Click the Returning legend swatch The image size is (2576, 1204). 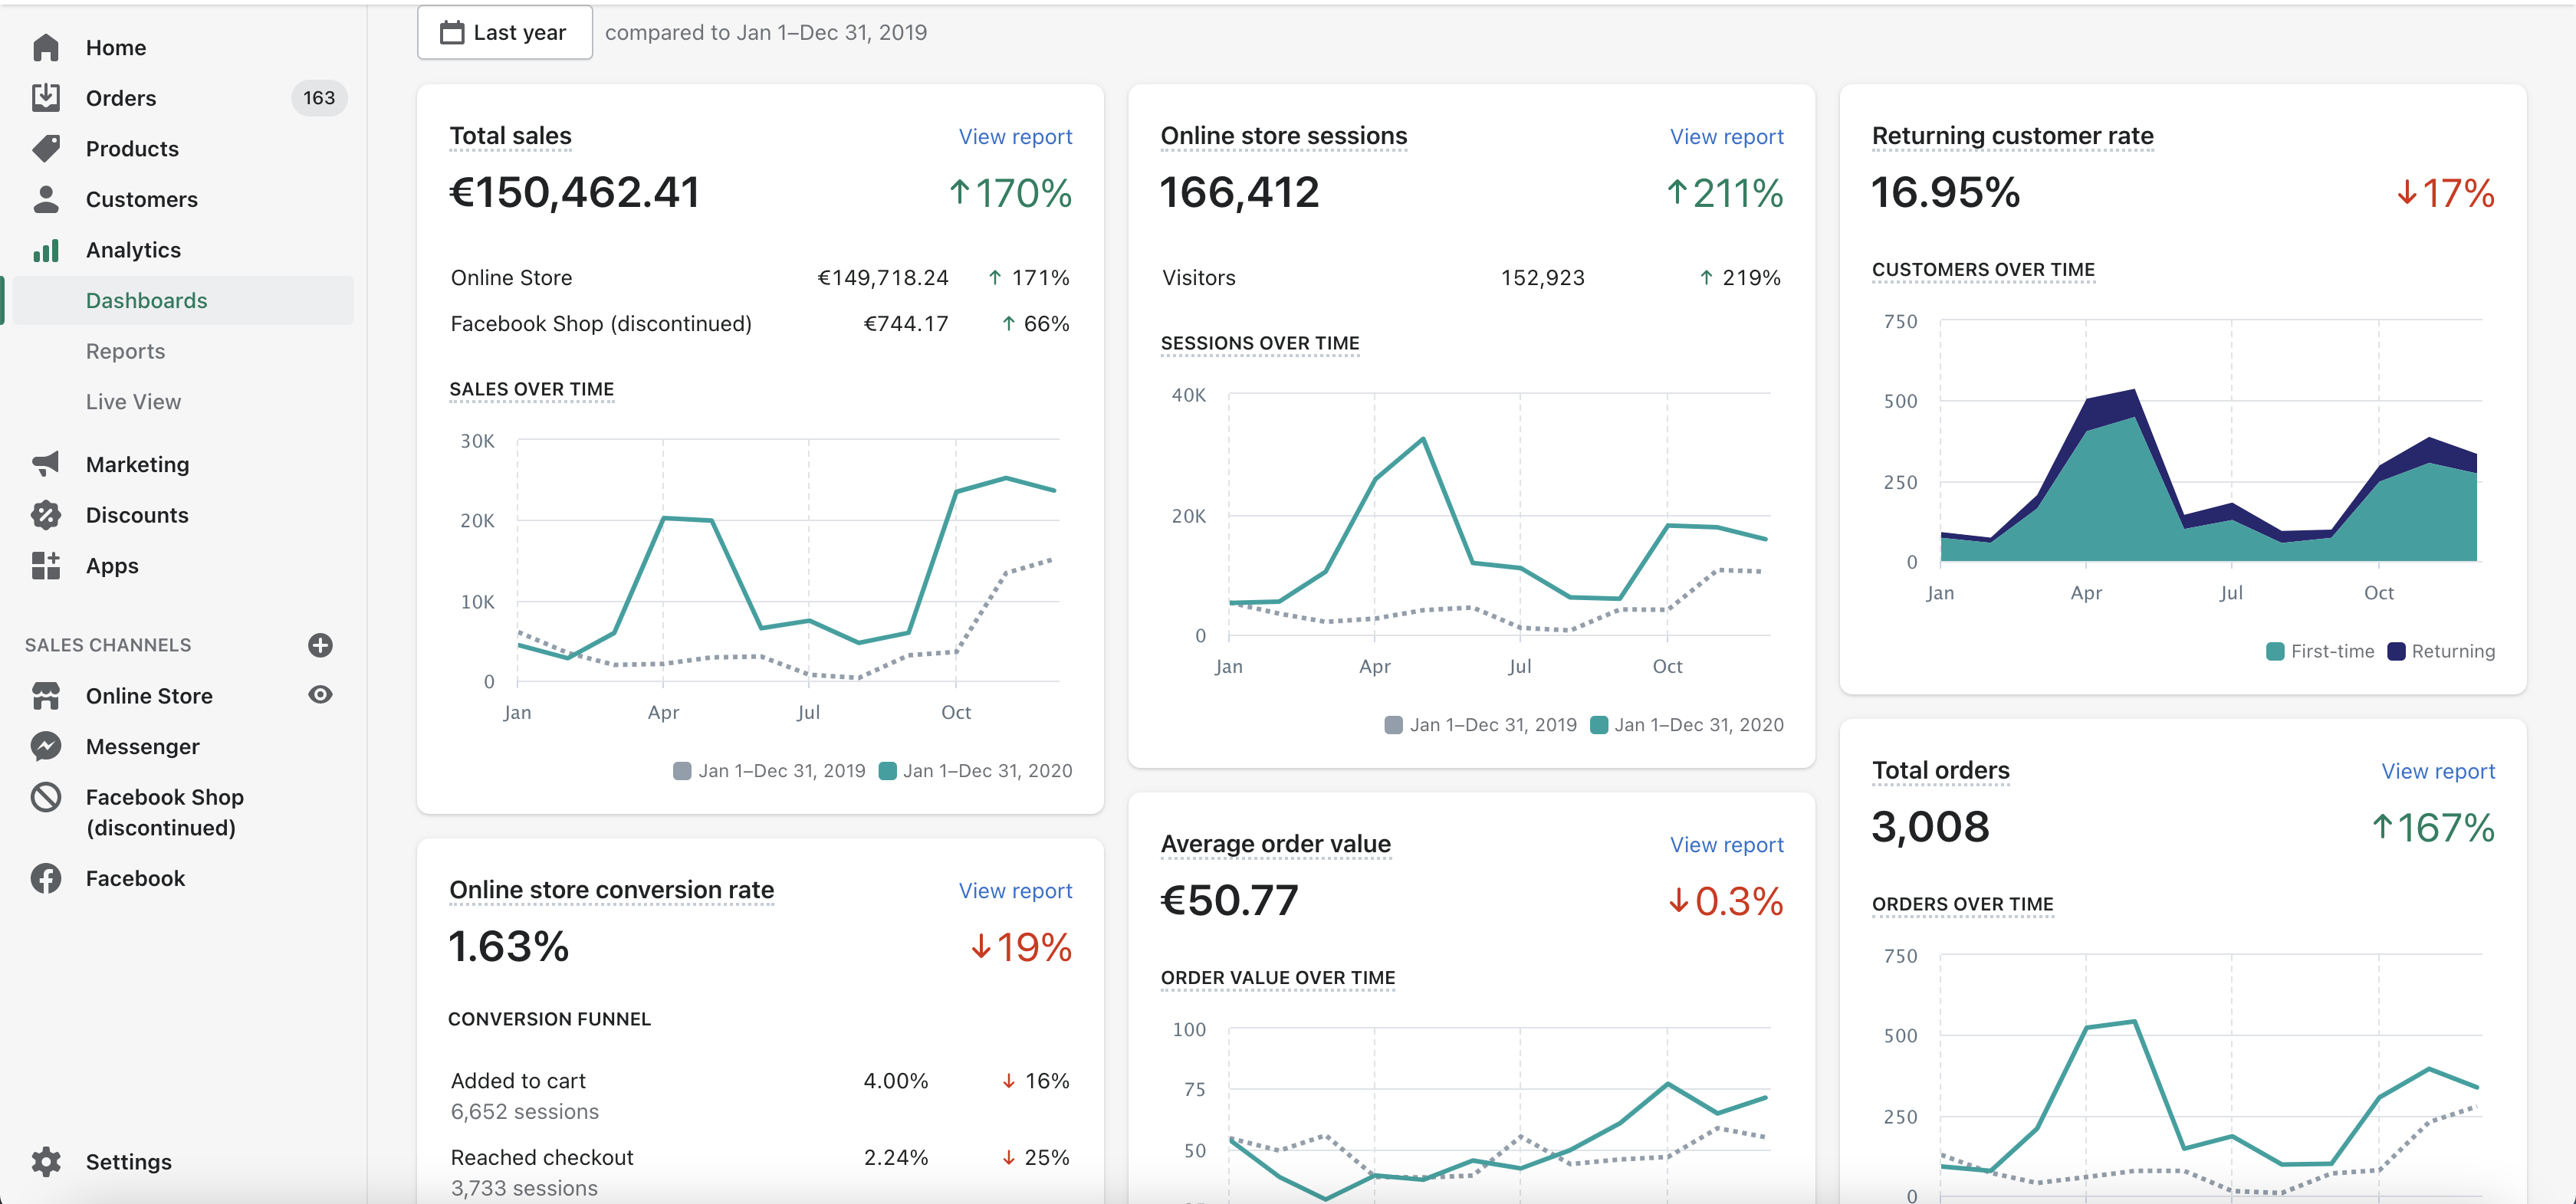2396,651
